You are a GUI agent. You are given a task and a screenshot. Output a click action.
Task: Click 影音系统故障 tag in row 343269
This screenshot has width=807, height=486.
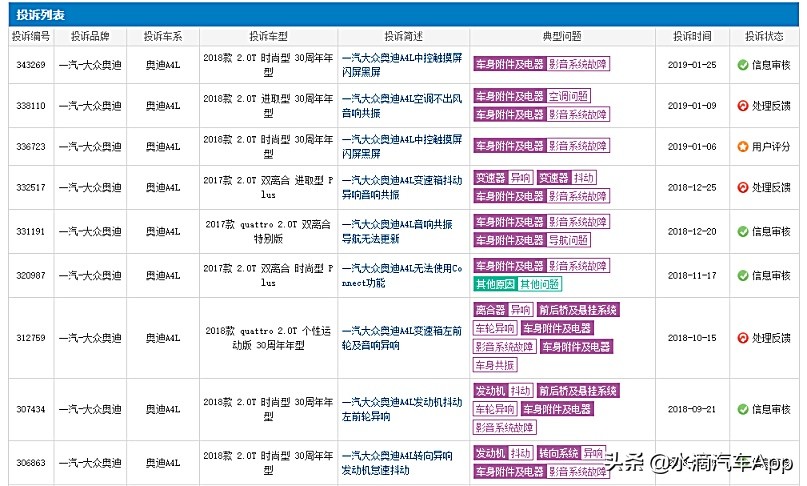click(x=577, y=64)
